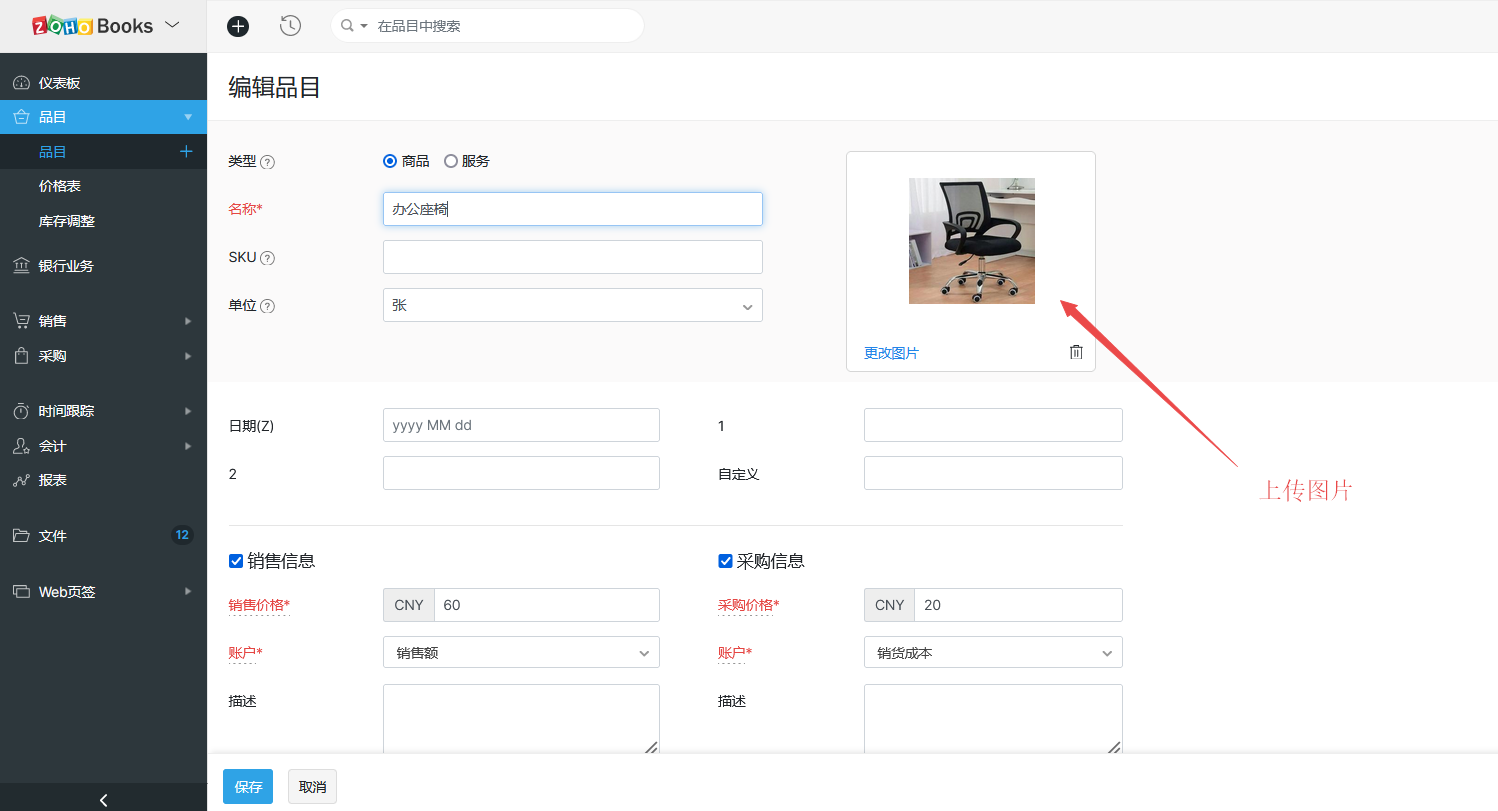Open 仪表板 in the sidebar
The width and height of the screenshot is (1498, 811).
(x=59, y=83)
